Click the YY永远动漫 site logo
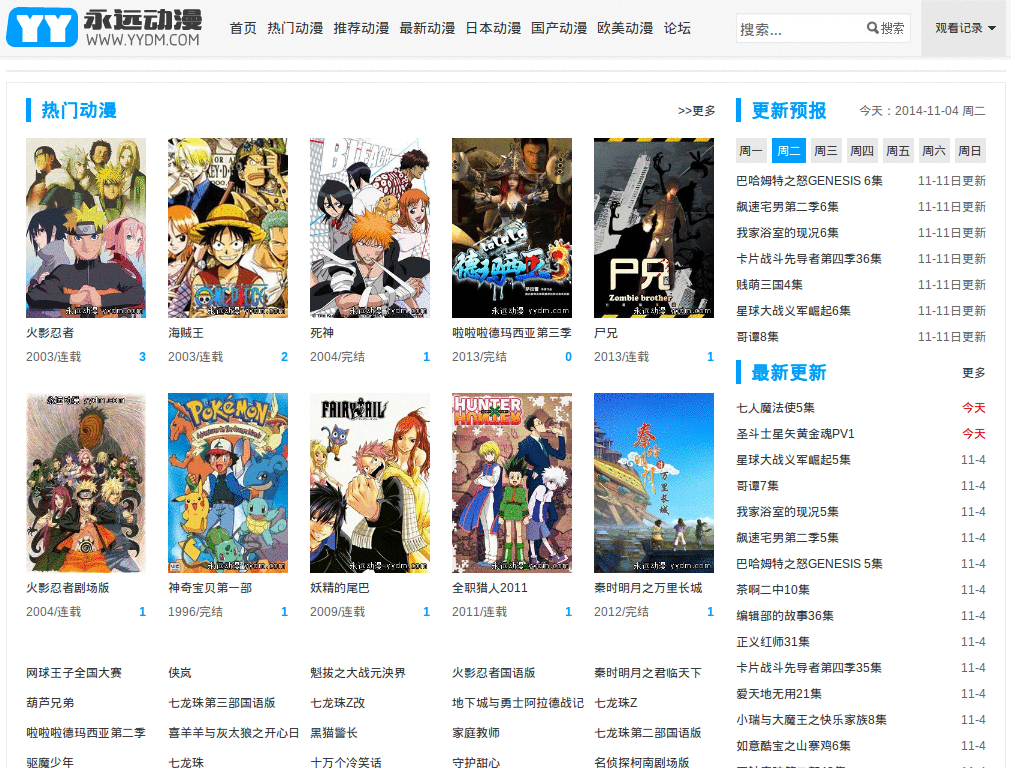 point(104,27)
